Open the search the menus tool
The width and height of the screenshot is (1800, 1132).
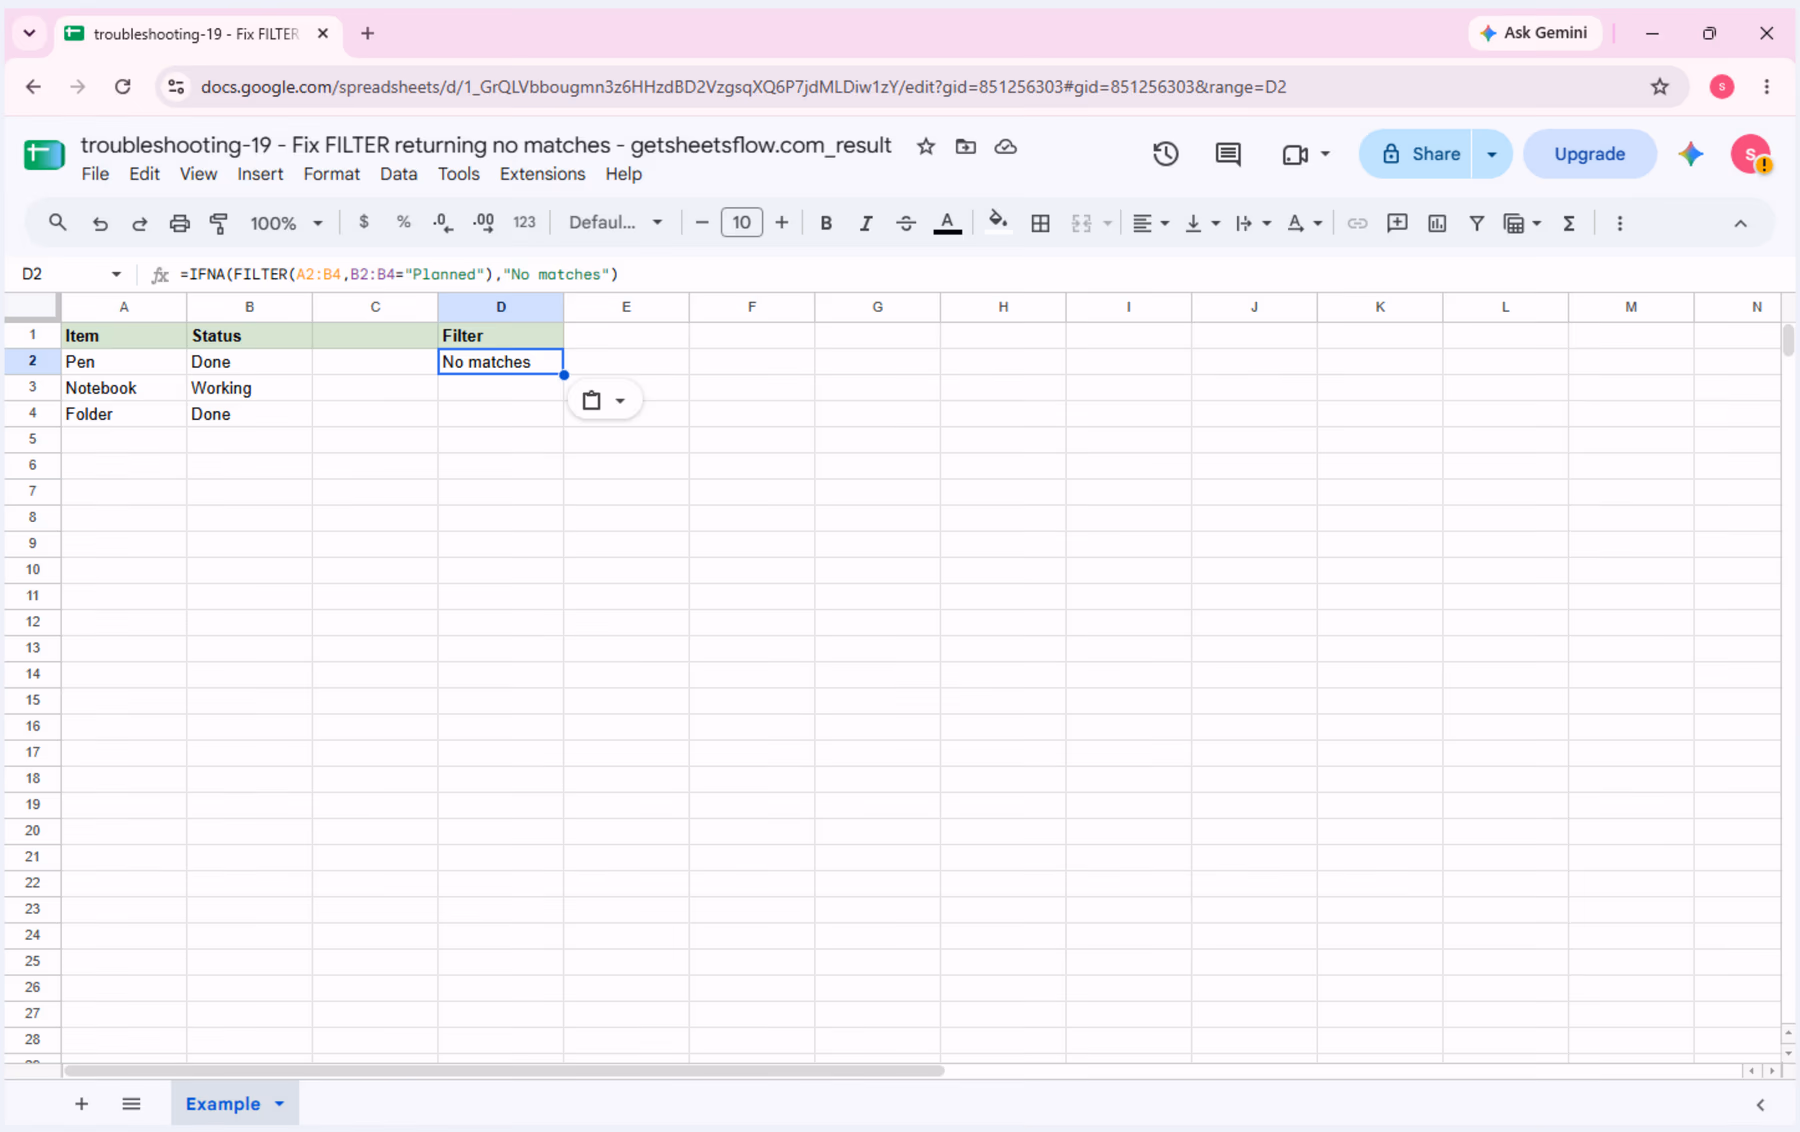tap(57, 223)
